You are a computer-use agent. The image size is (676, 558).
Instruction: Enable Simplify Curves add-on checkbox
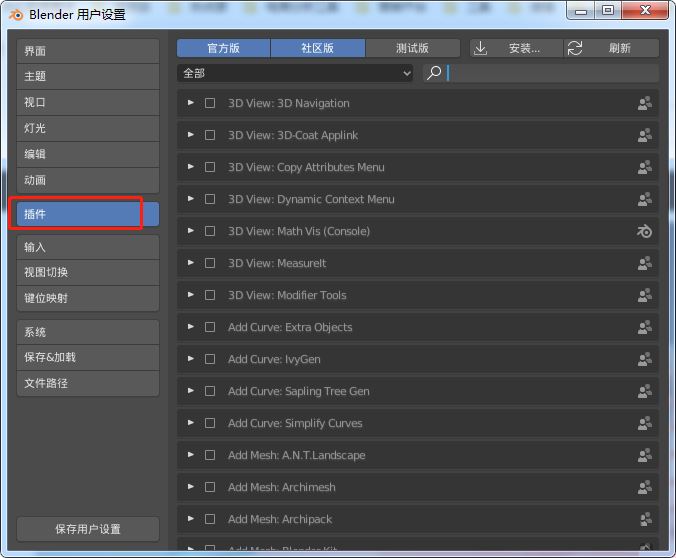(x=210, y=423)
